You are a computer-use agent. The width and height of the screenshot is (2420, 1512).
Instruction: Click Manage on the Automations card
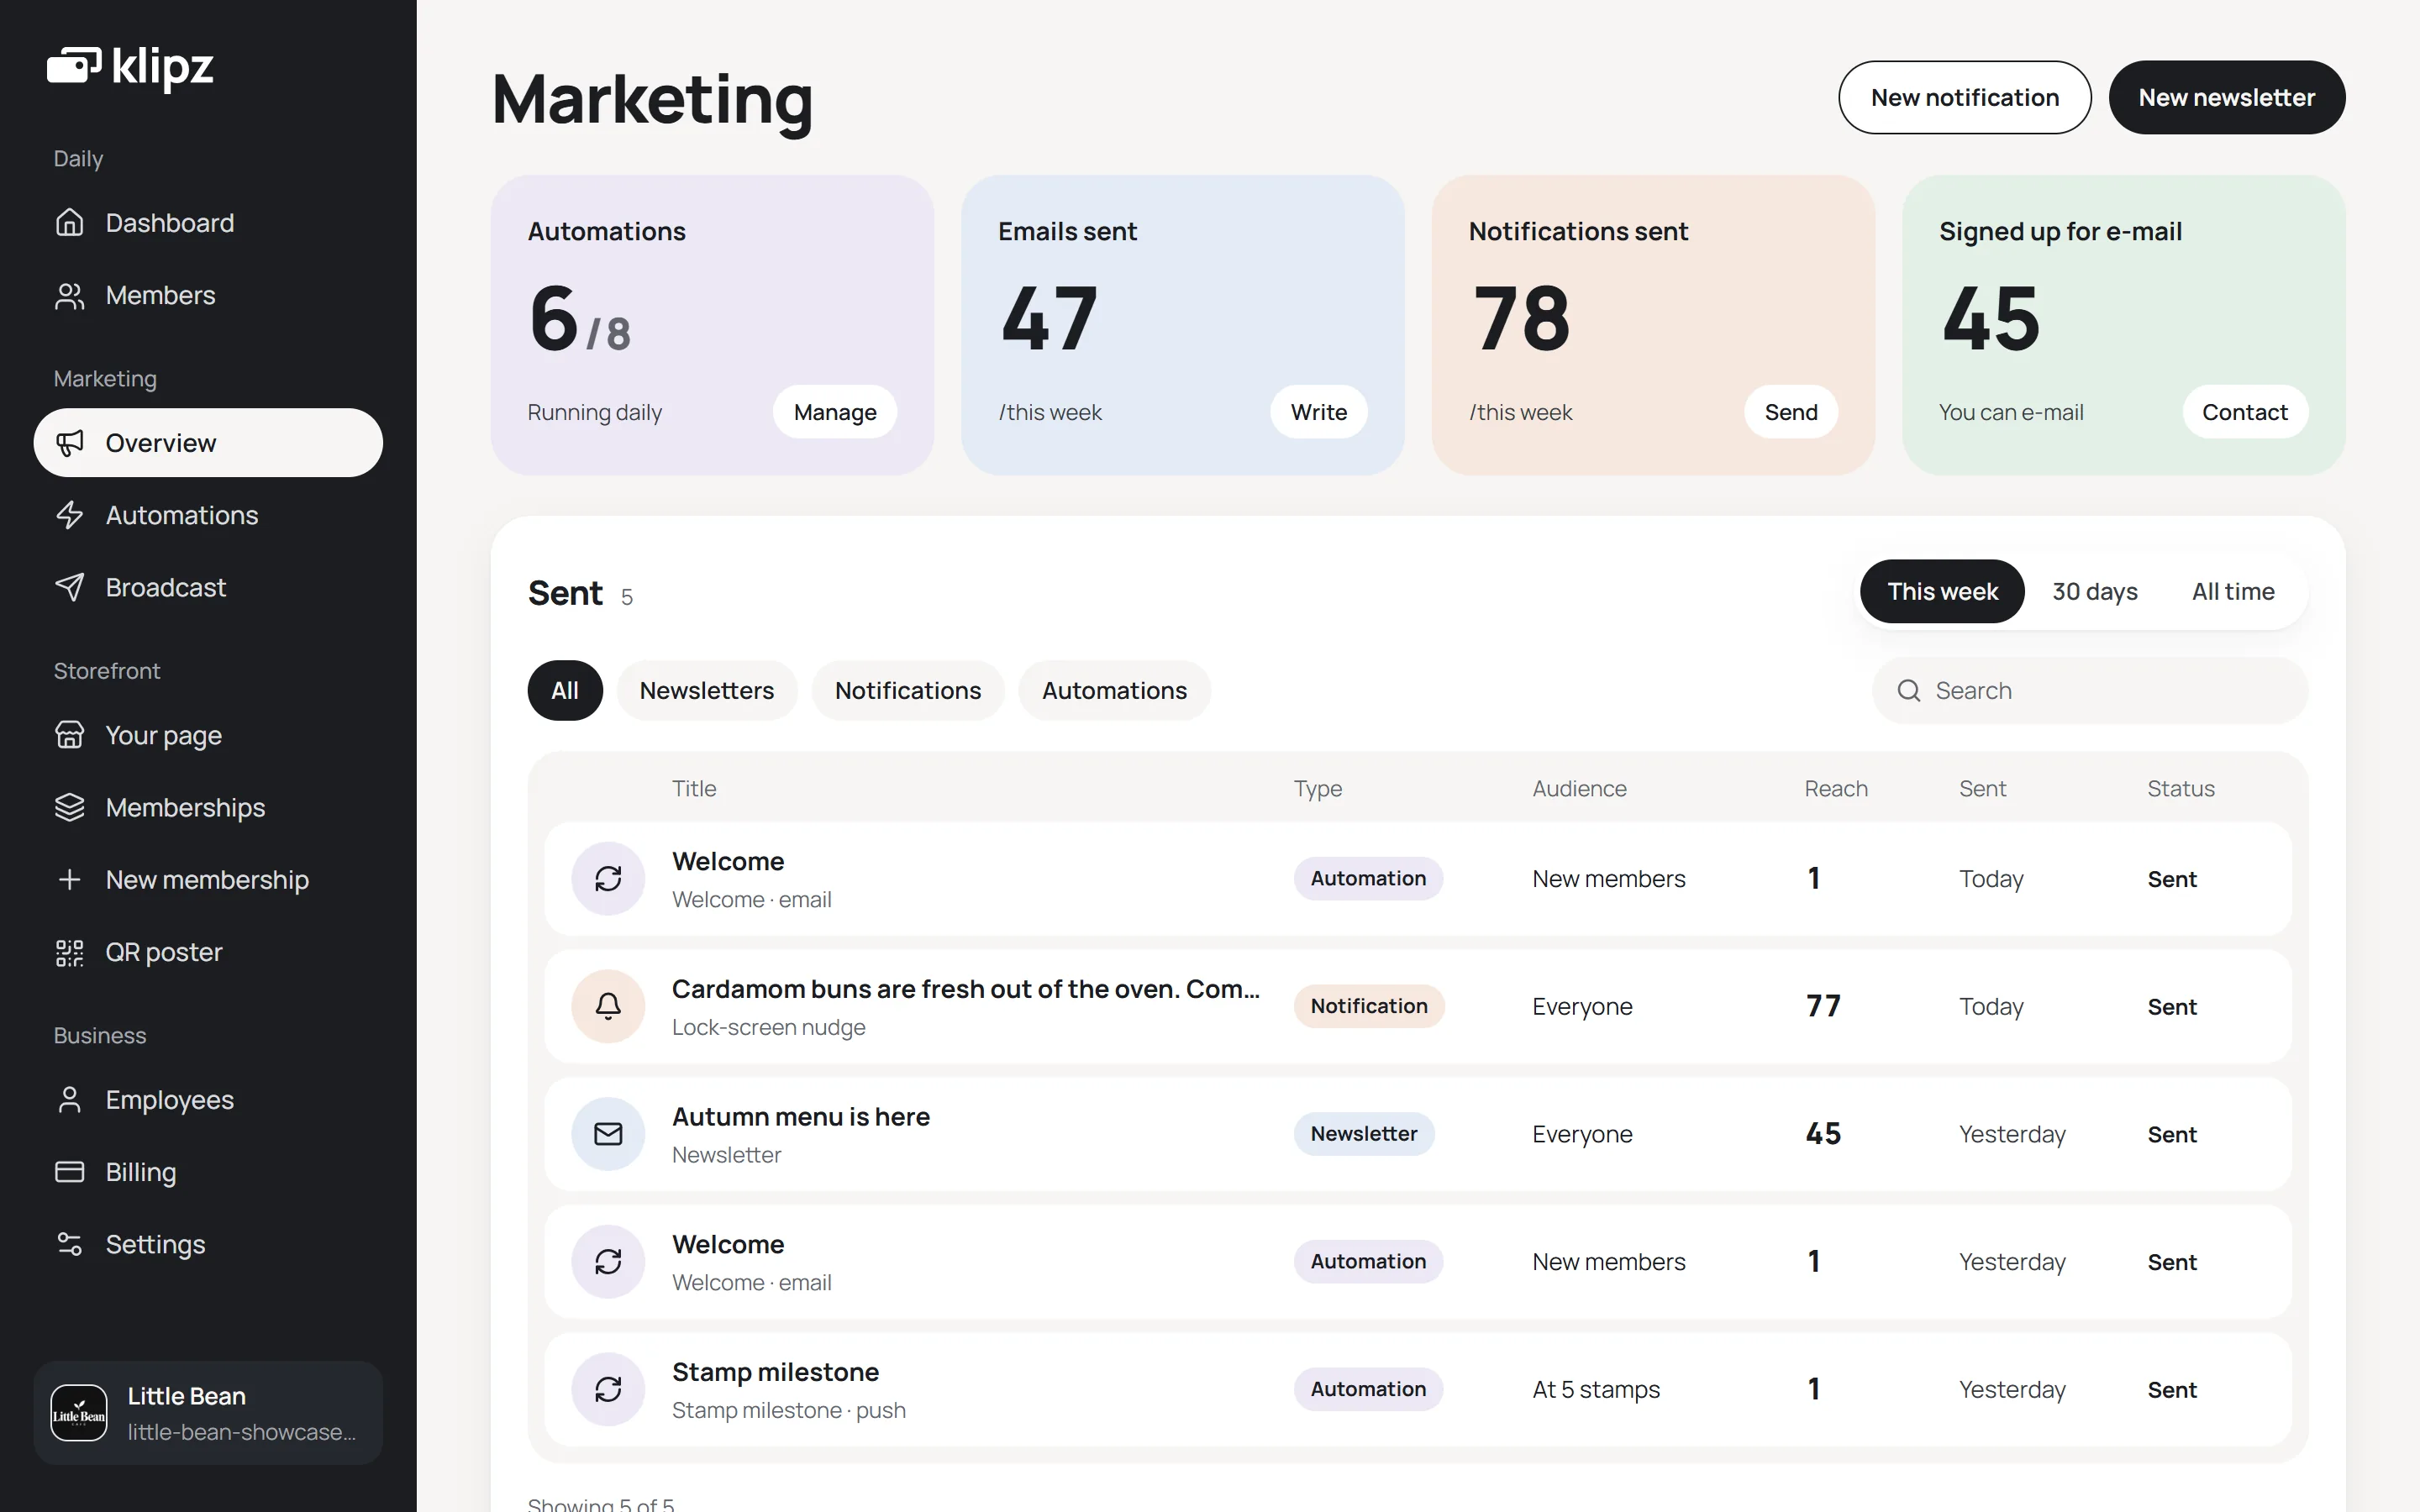click(835, 412)
